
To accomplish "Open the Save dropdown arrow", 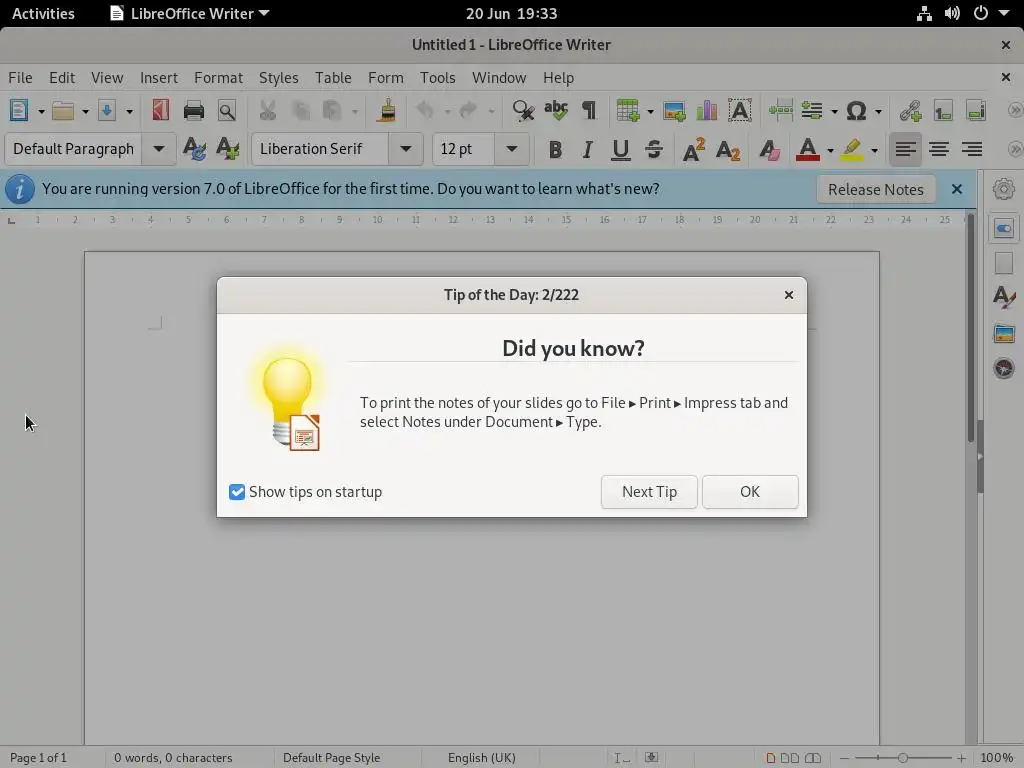I will 129,112.
